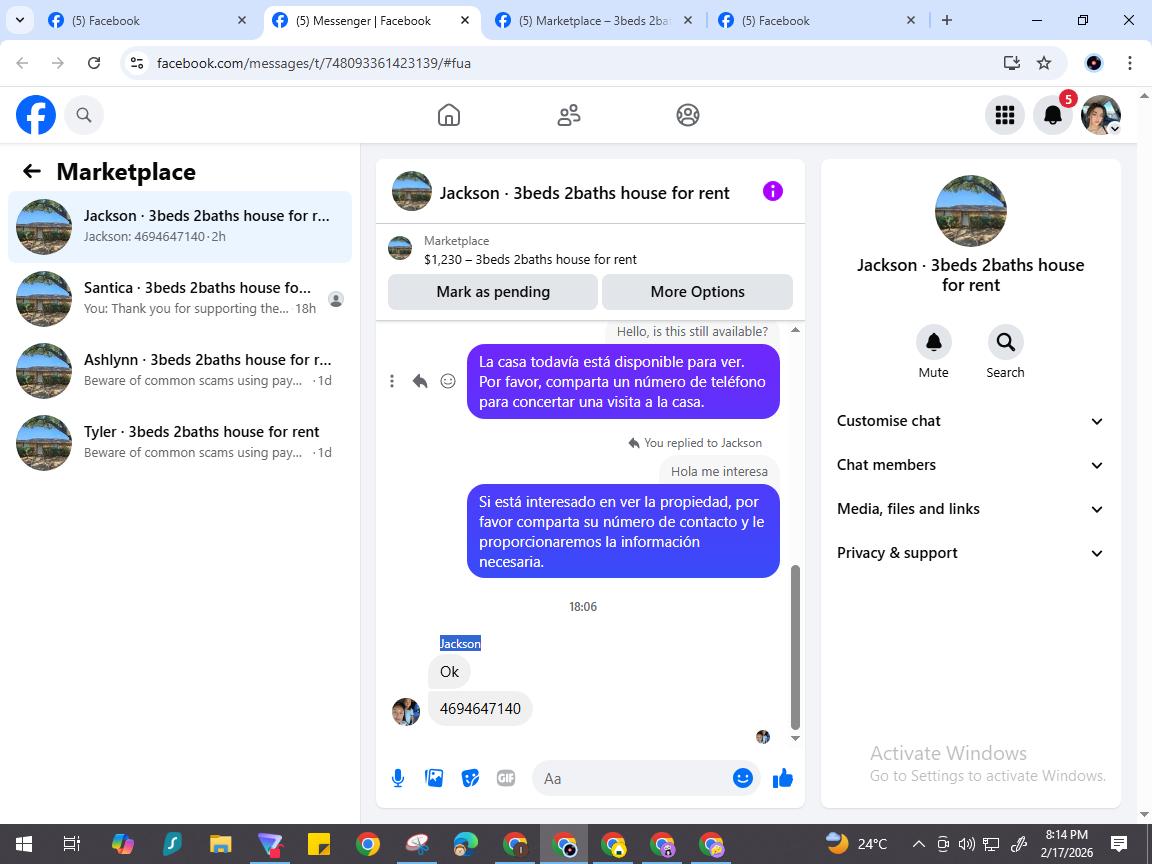Image resolution: width=1152 pixels, height=864 pixels.
Task: Open taskbar clock showing 8:14 PM
Action: pos(1067,843)
